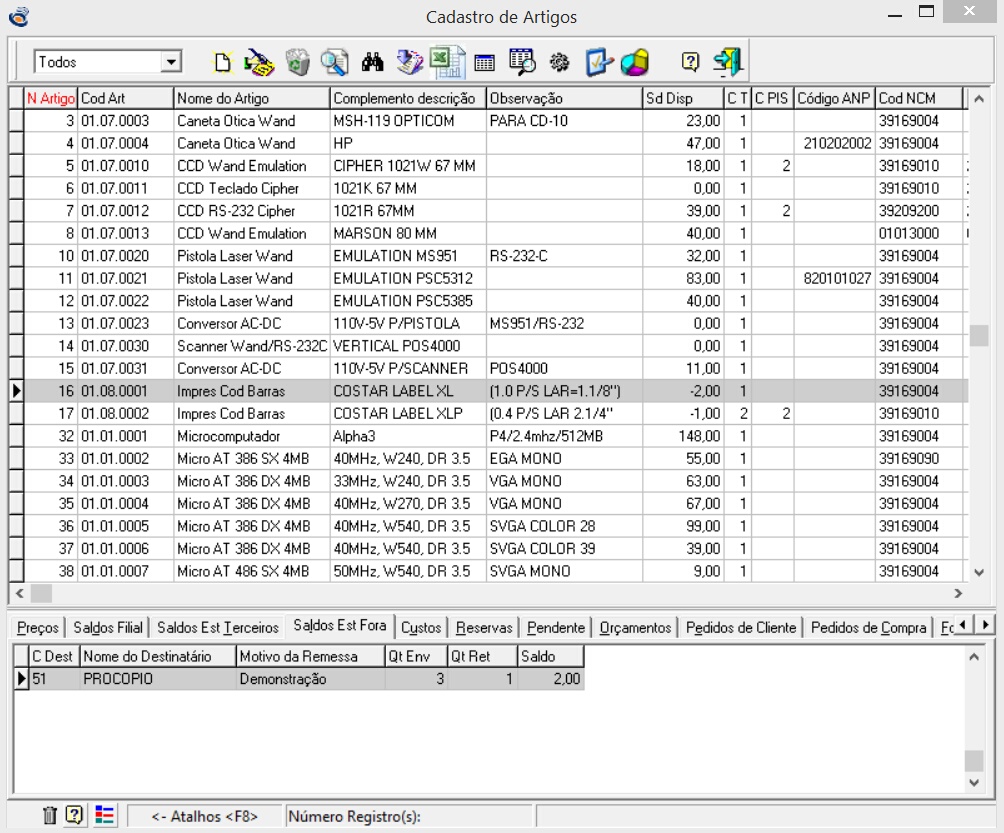Open the calendar grid icon
Screen dimensions: 1004x833
click(485, 63)
